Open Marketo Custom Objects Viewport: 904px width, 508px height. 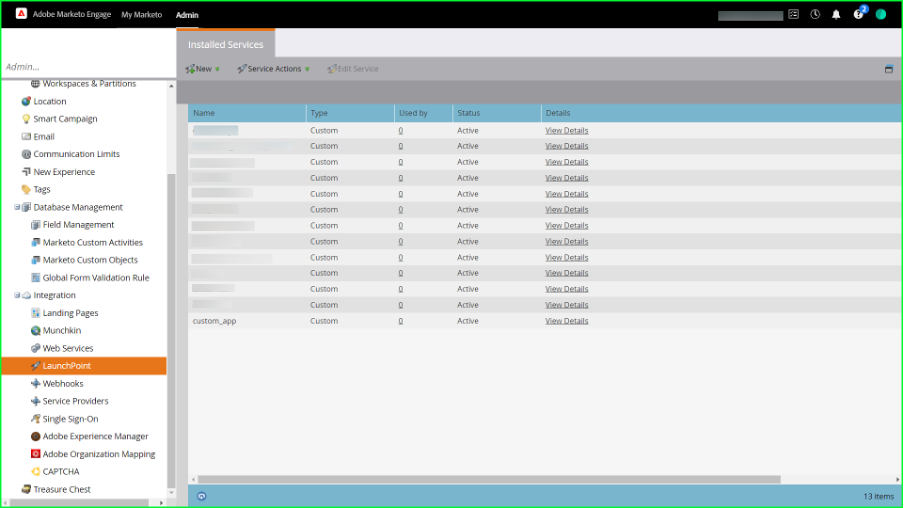click(x=91, y=260)
